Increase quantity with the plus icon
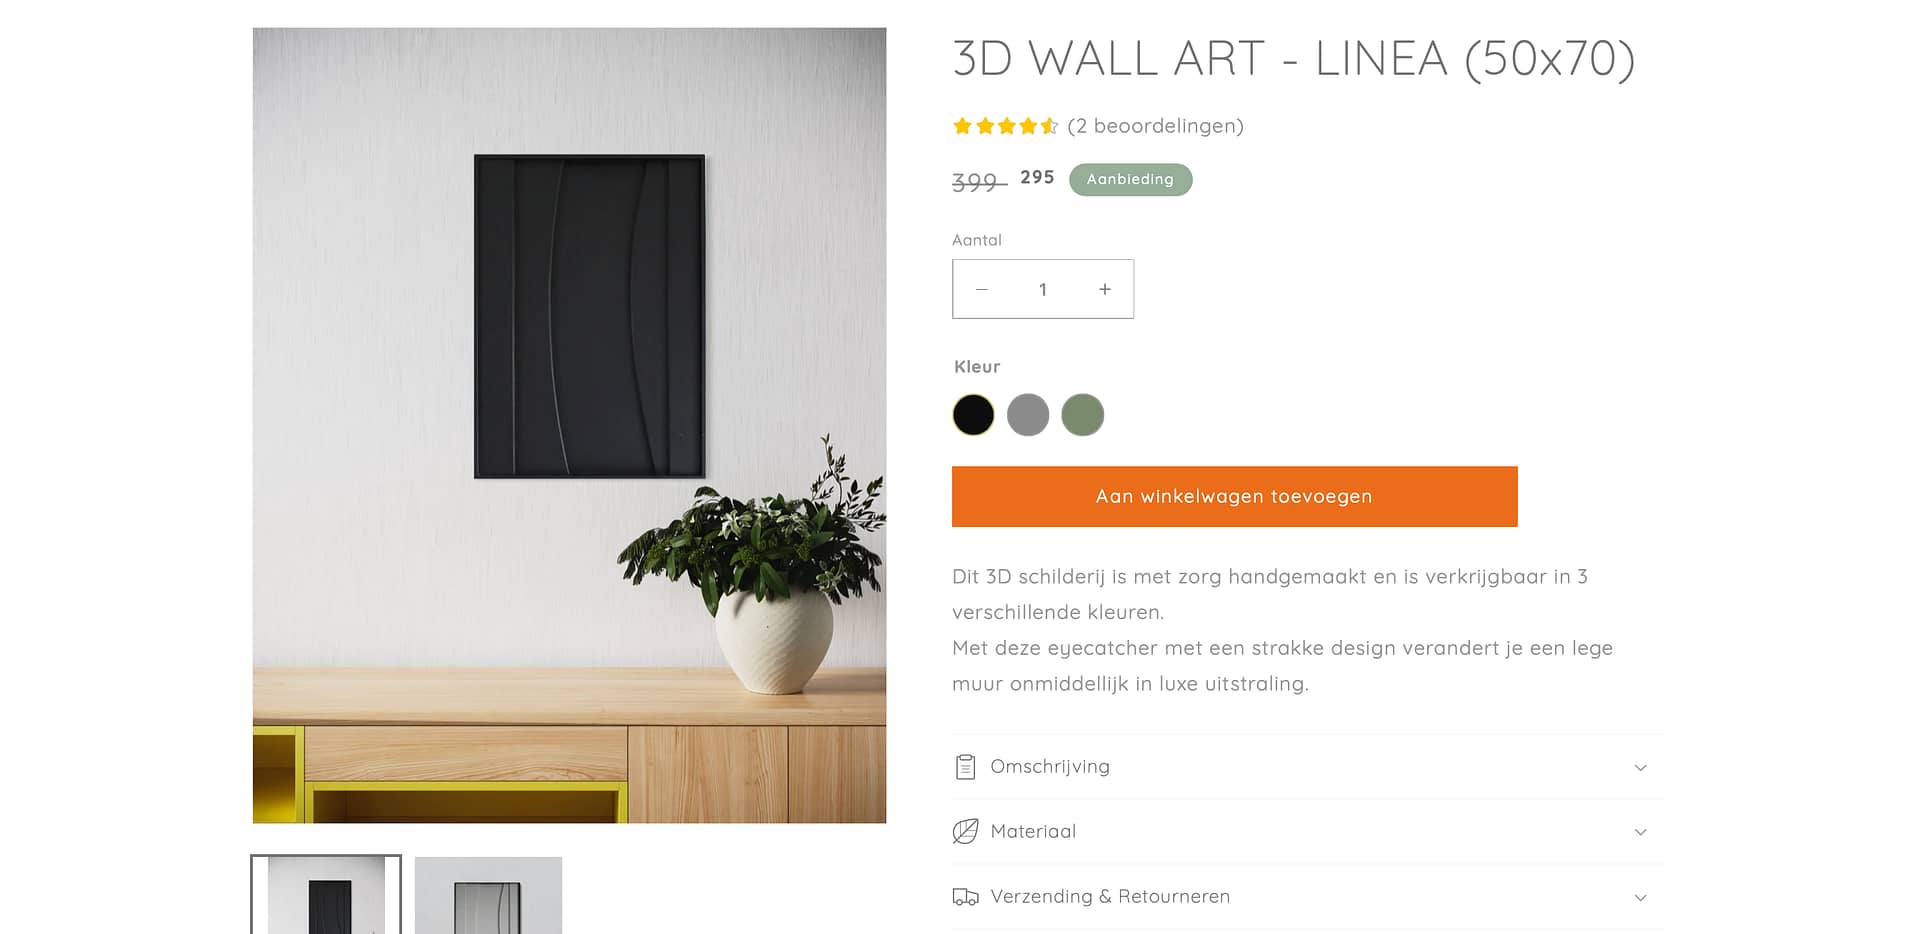 coord(1105,289)
